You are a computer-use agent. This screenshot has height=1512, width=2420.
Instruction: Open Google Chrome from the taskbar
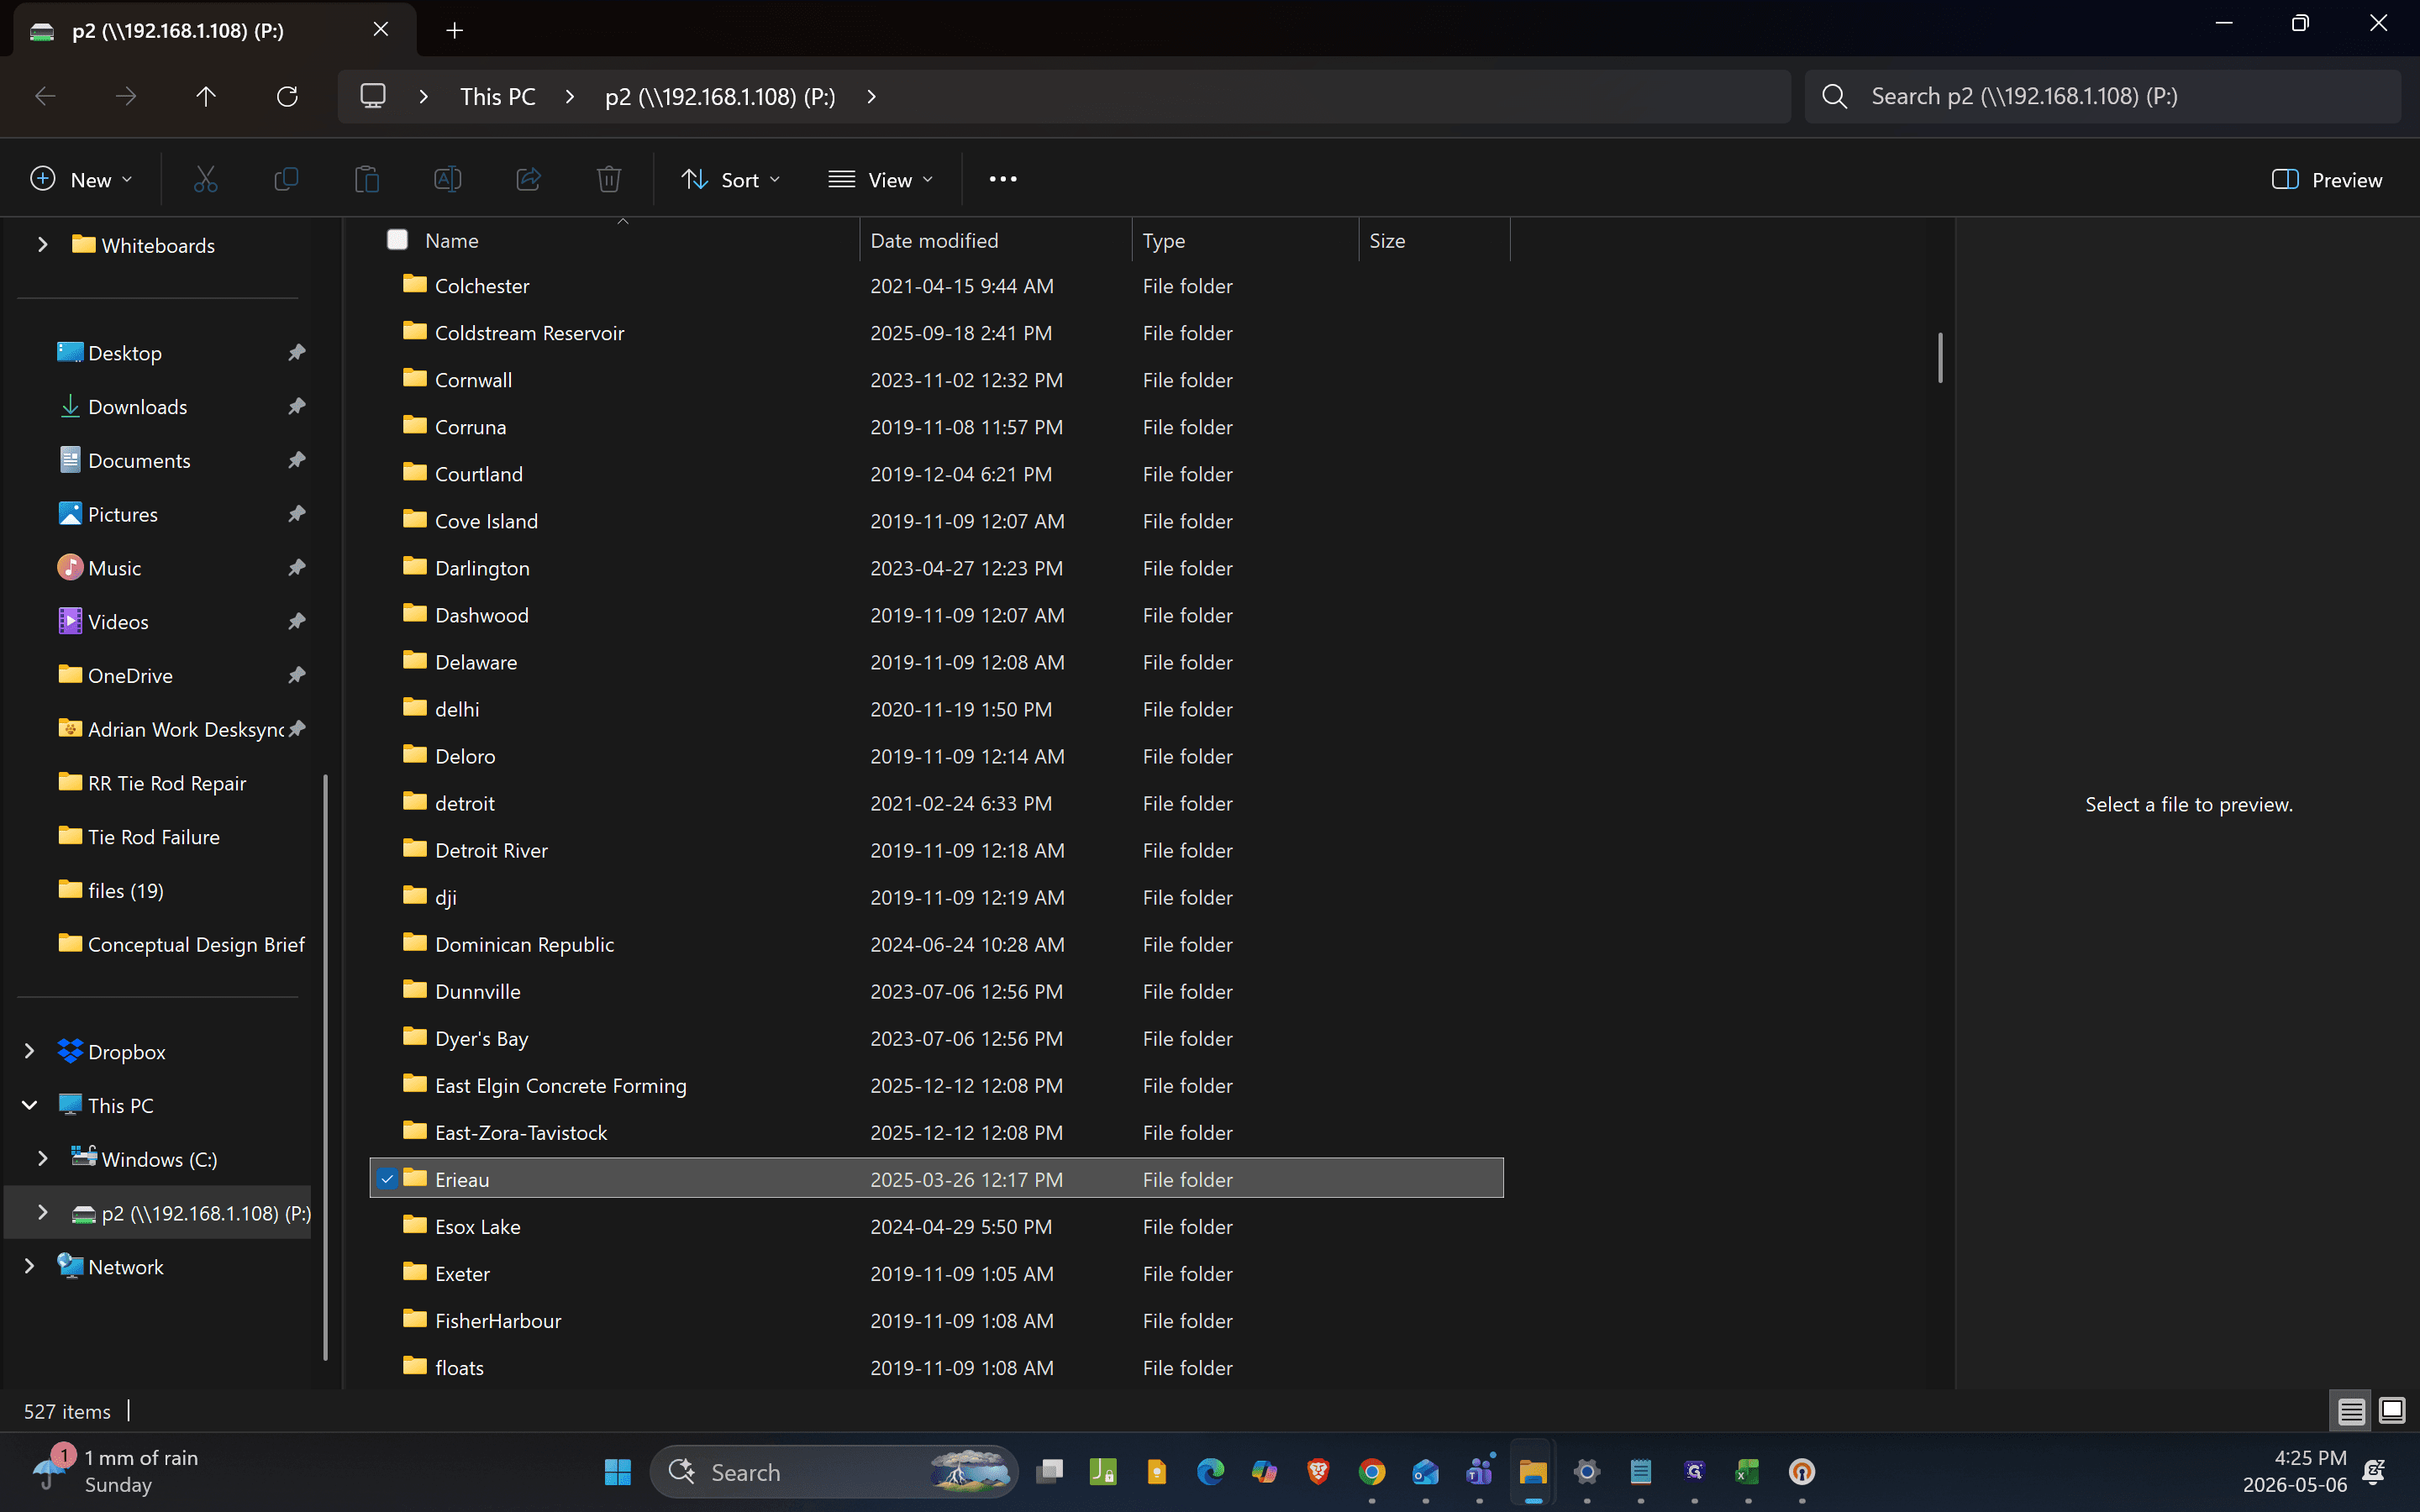click(1372, 1472)
